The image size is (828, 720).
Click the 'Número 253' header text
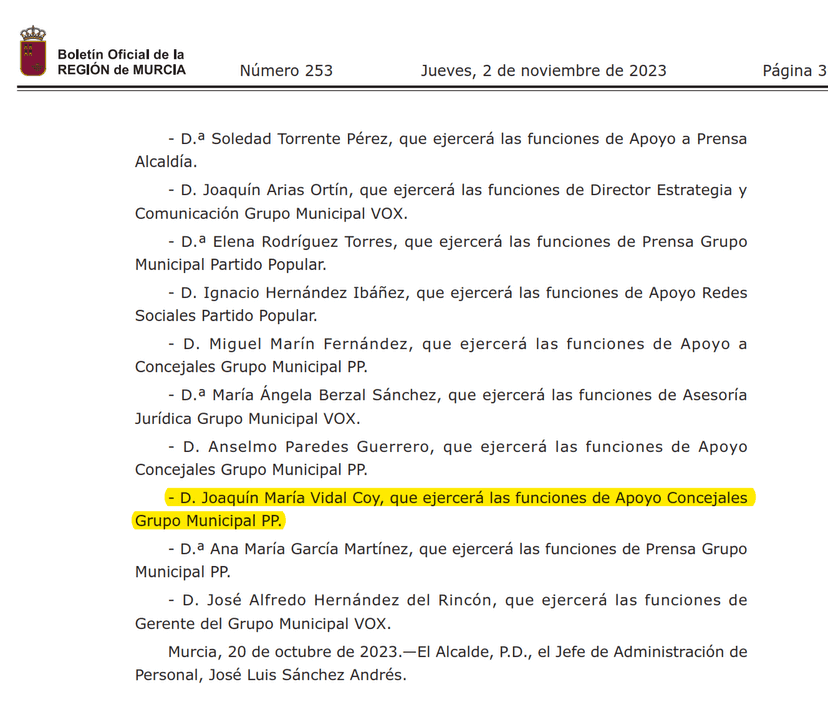point(286,71)
